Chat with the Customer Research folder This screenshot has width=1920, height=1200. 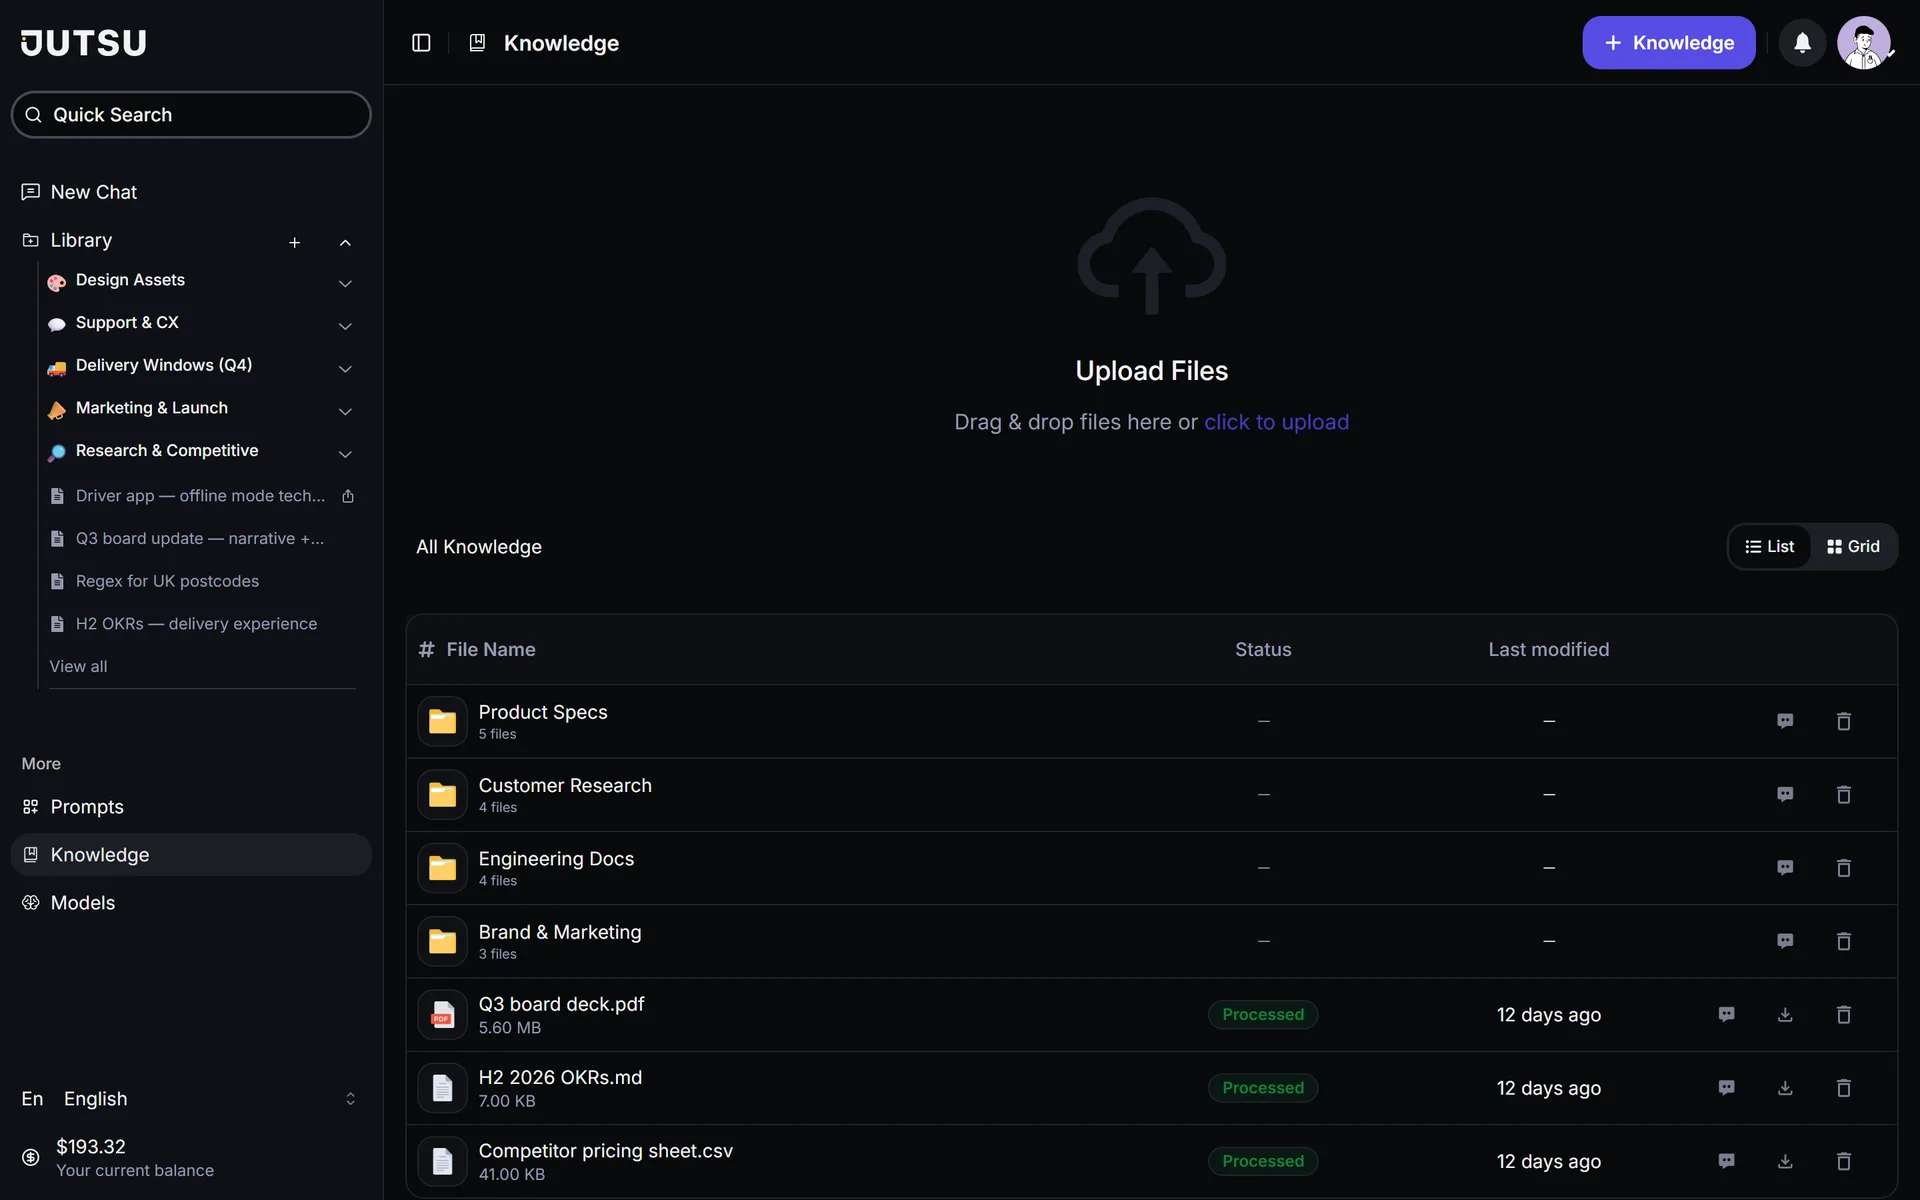pyautogui.click(x=1785, y=794)
